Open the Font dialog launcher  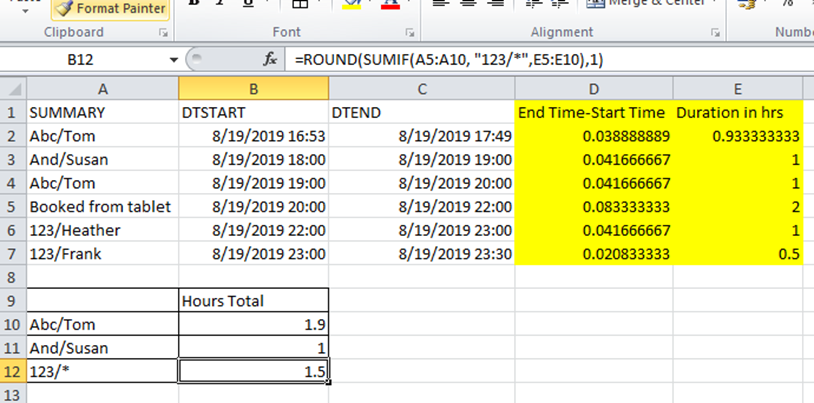coord(410,33)
